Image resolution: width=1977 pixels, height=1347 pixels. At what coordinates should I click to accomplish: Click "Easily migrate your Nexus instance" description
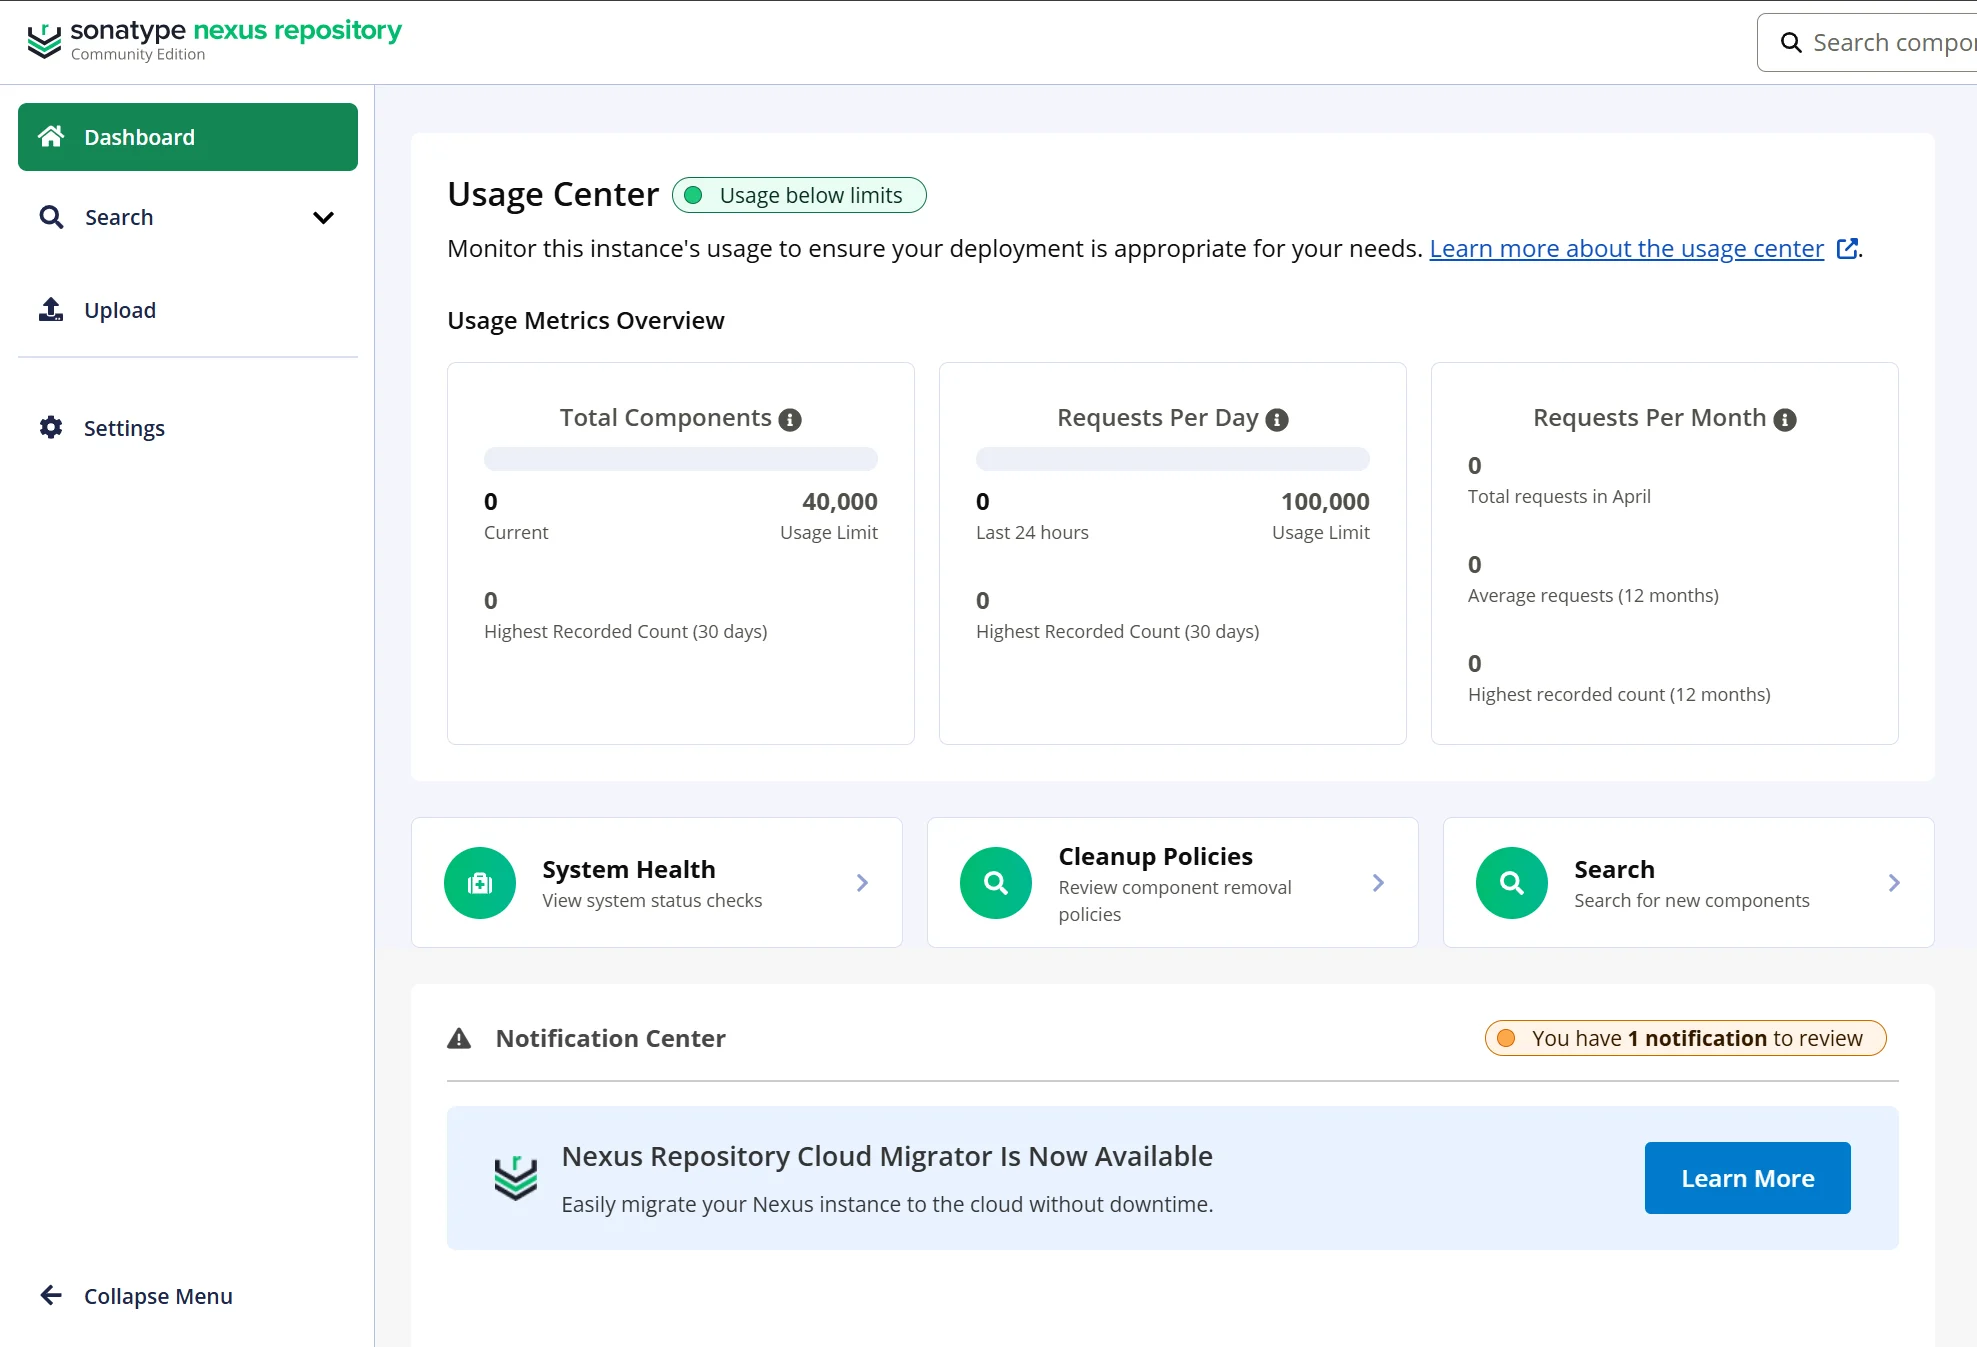(887, 1204)
